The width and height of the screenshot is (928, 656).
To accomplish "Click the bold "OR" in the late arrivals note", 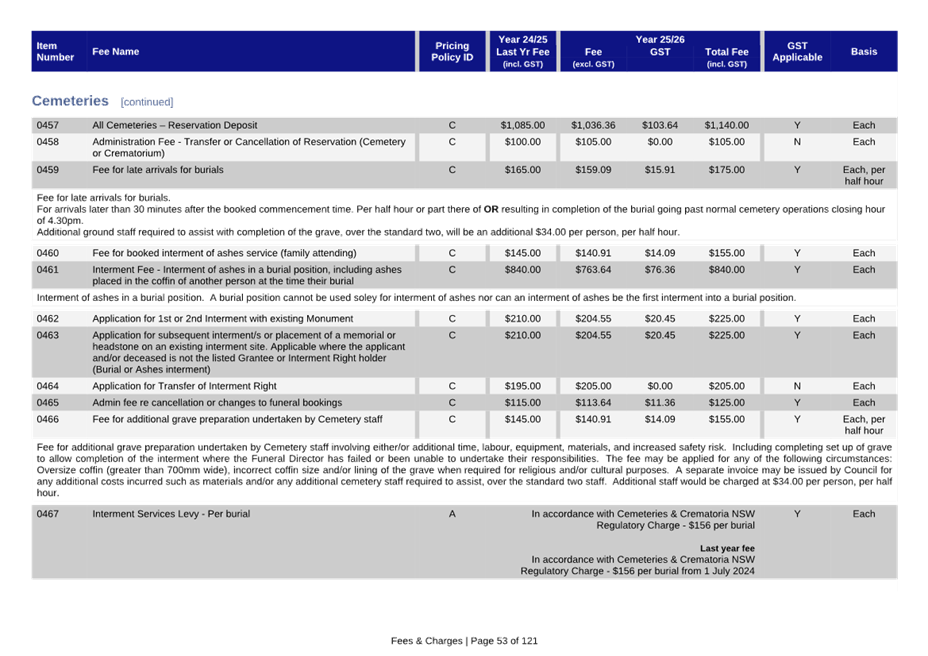I will coord(491,210).
